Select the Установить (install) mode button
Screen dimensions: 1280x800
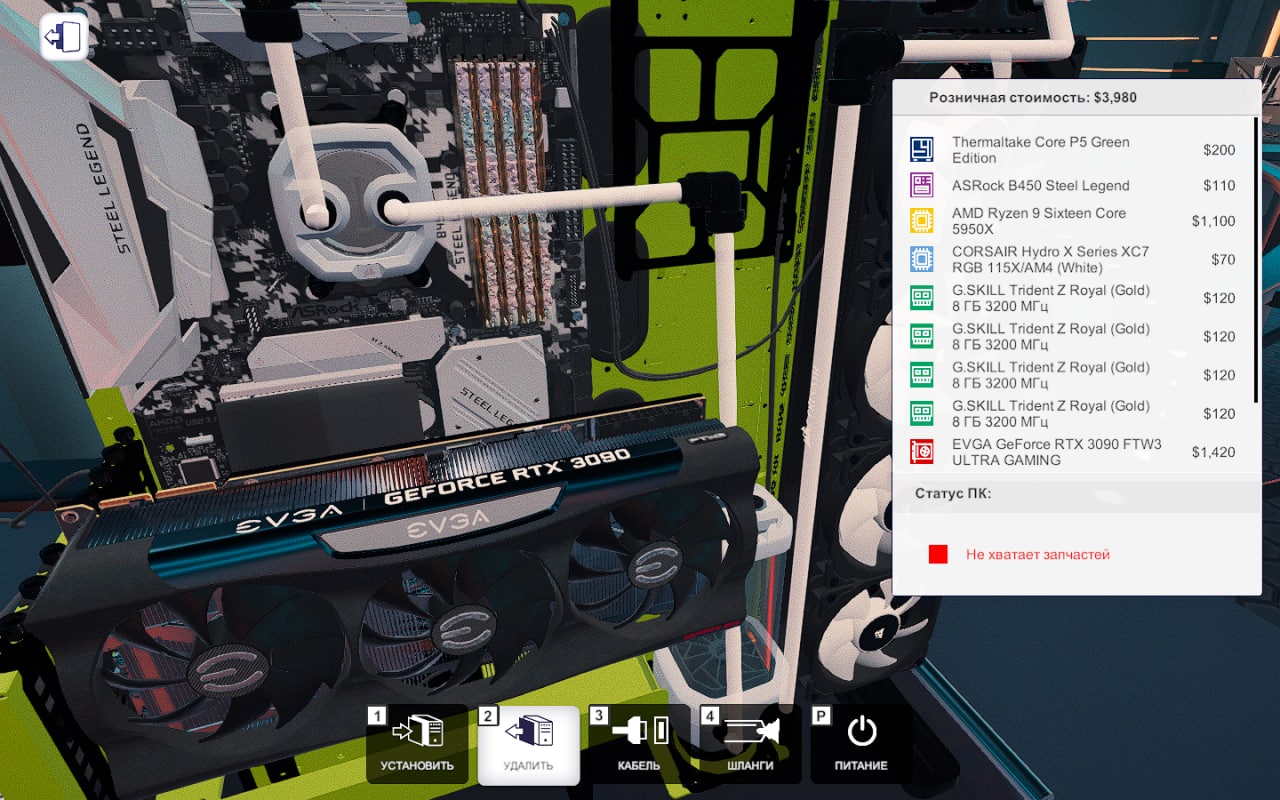pyautogui.click(x=417, y=744)
